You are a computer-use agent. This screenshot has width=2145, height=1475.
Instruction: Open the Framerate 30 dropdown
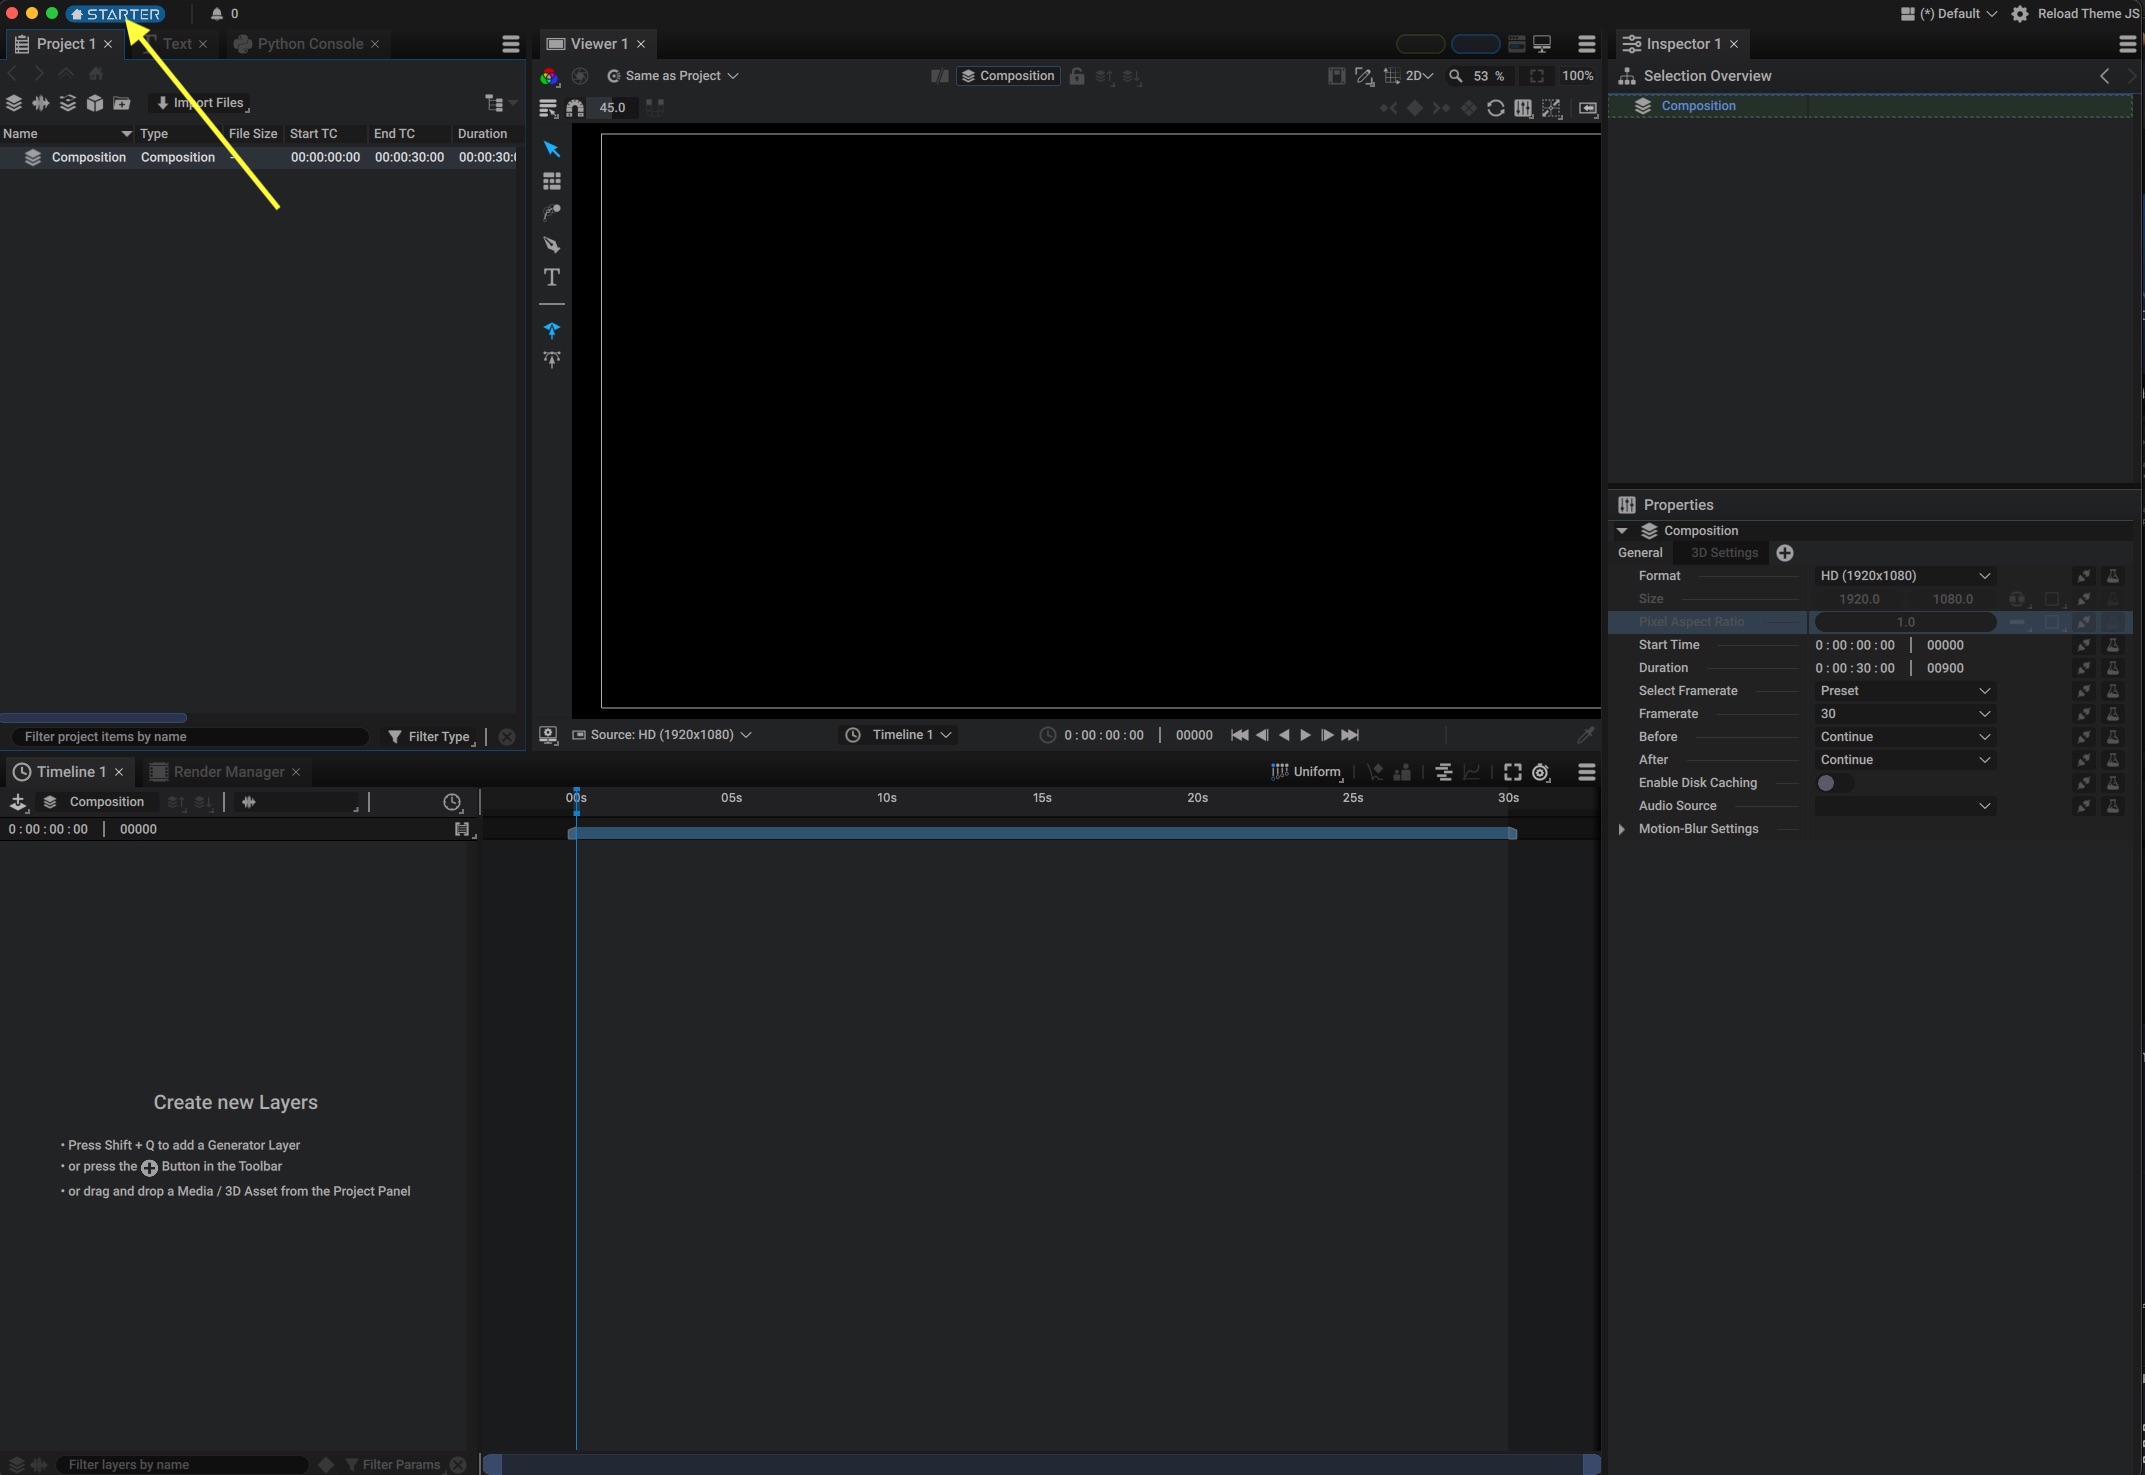coord(1904,714)
